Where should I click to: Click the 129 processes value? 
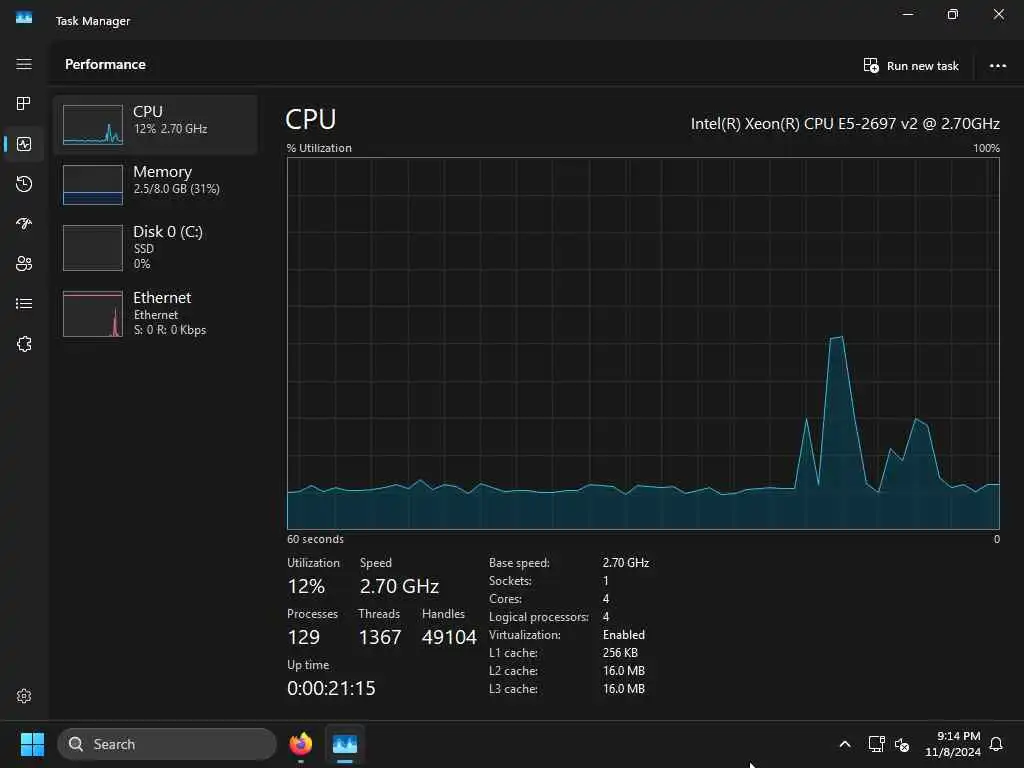(304, 637)
